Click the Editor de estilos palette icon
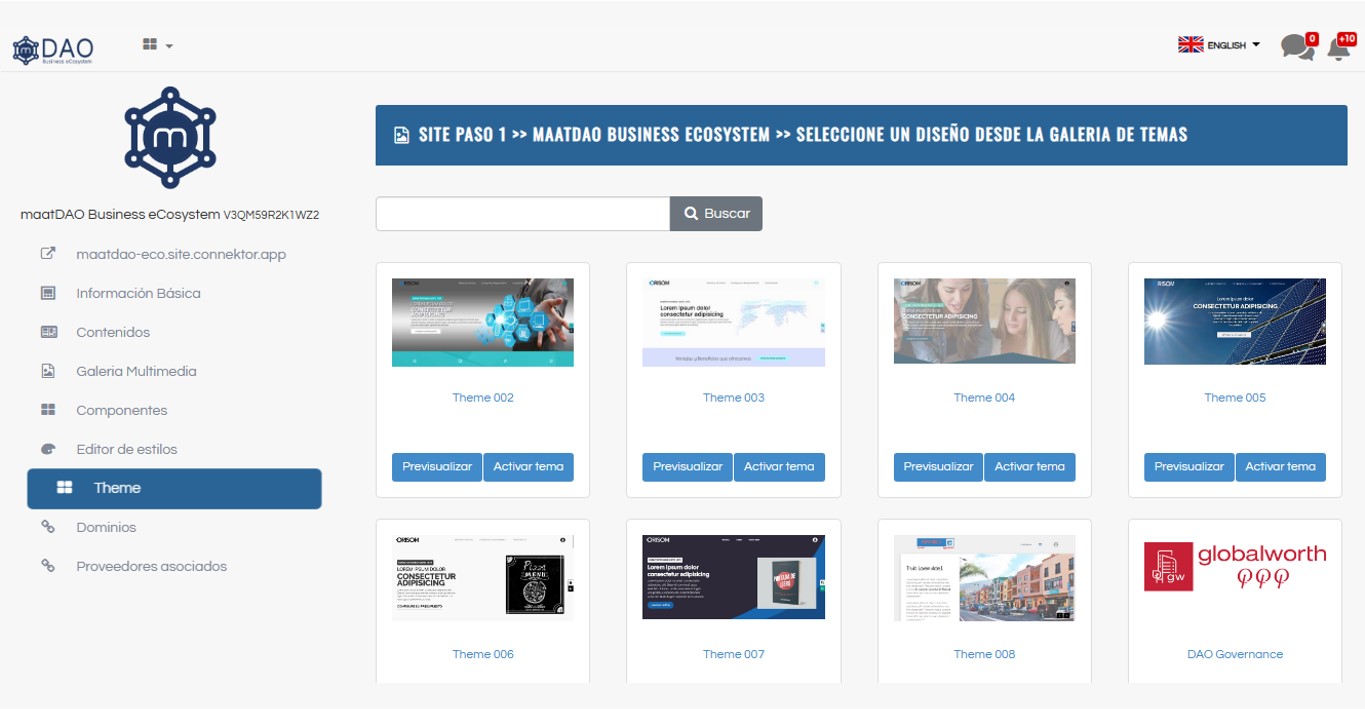 pos(48,450)
